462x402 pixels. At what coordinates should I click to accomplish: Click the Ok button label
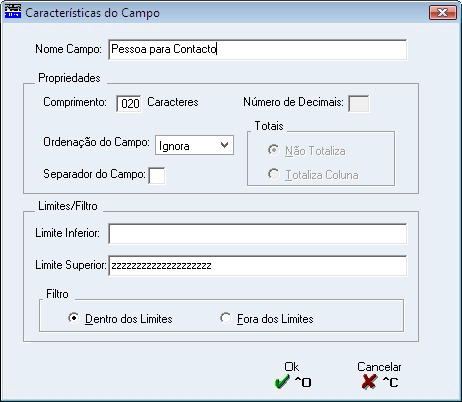pyautogui.click(x=292, y=367)
